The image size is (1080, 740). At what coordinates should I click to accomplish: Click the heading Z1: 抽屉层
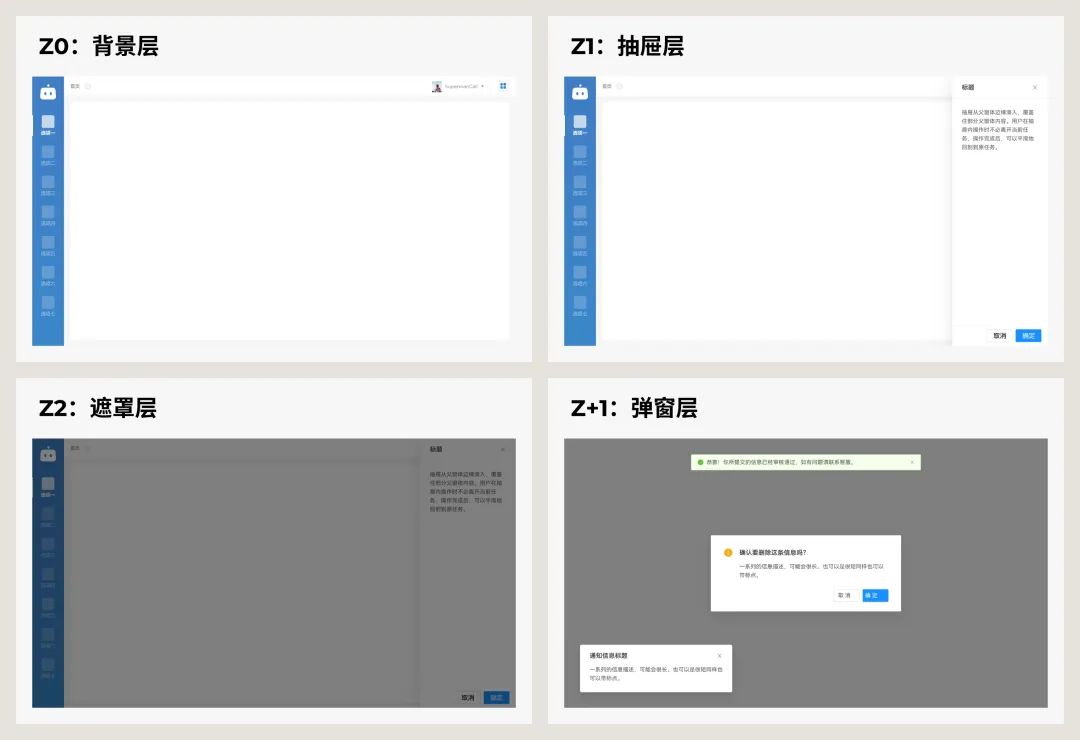(627, 46)
